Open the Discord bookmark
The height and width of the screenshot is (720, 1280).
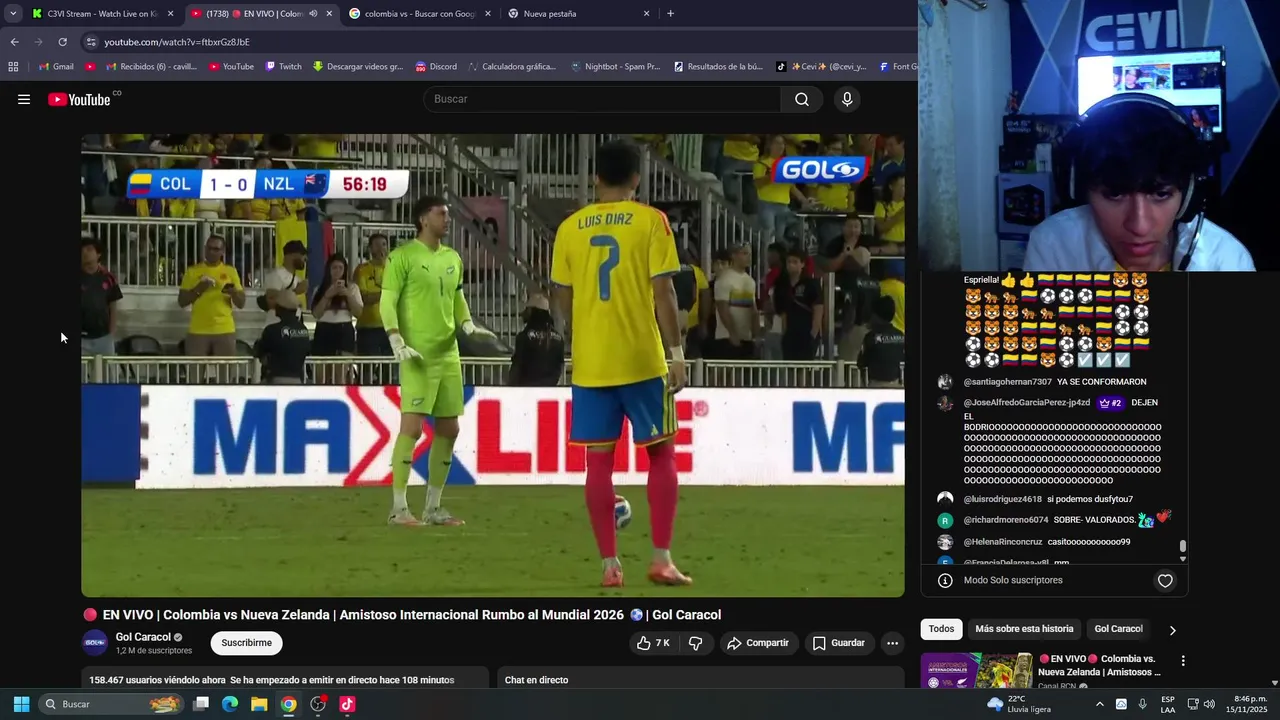(435, 67)
